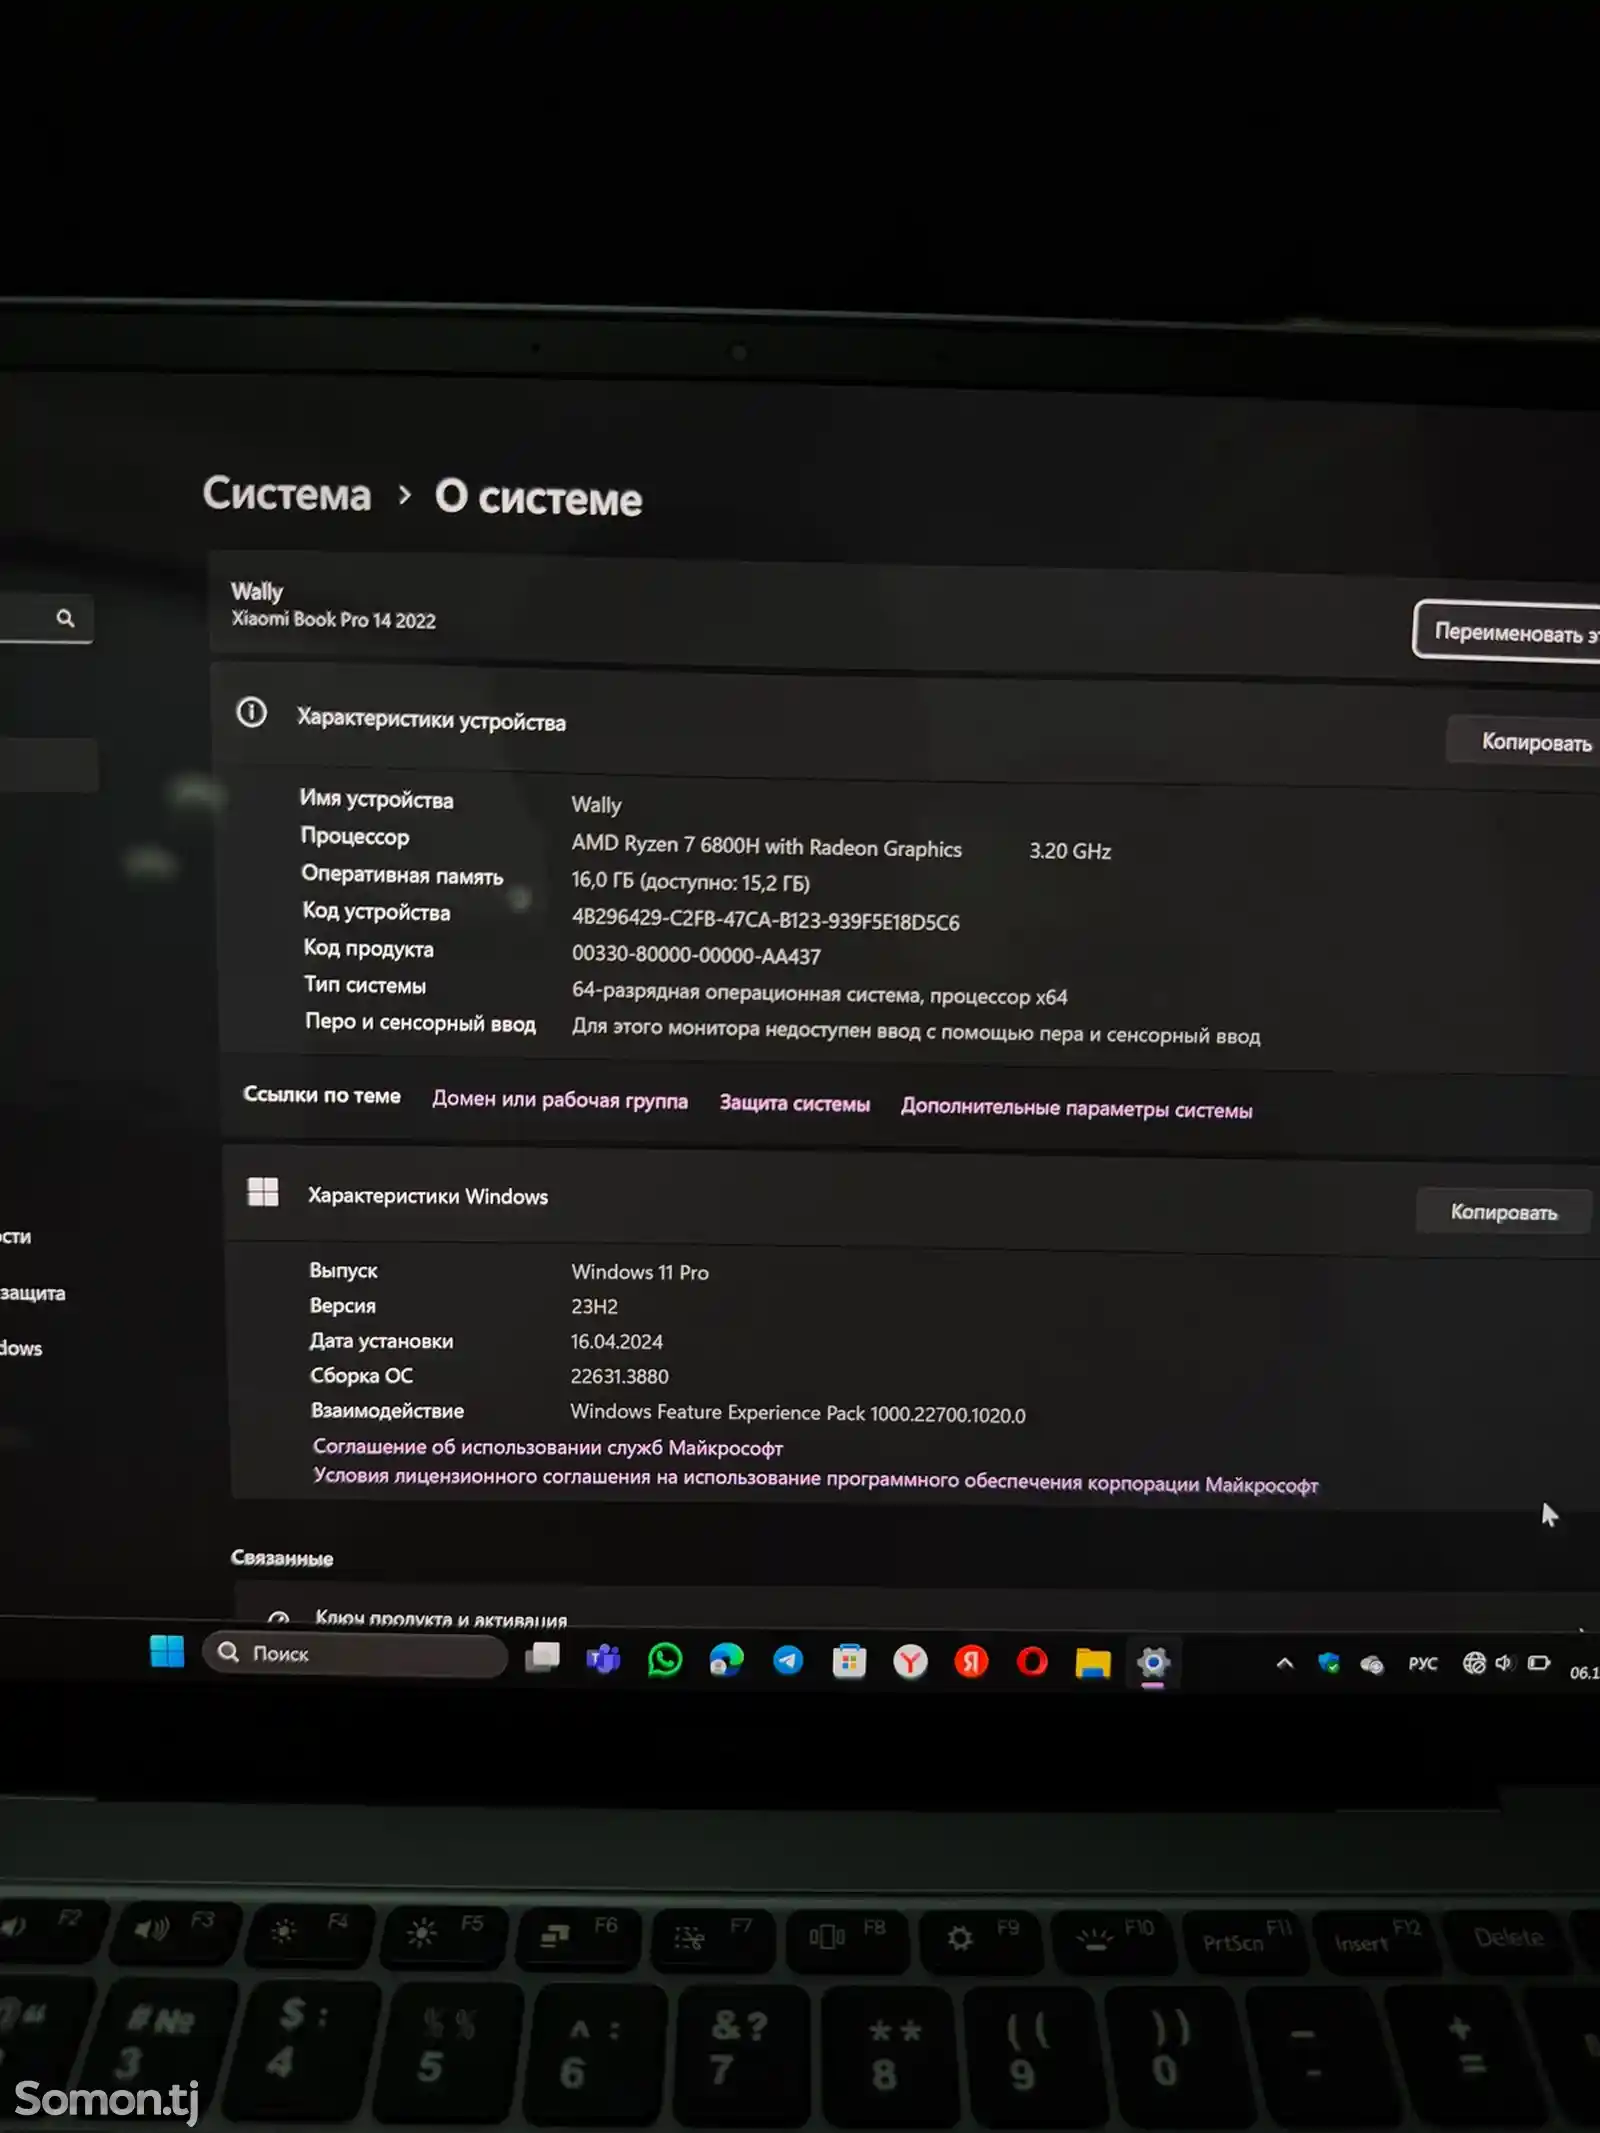
Task: Select the Settings gear taskbar icon
Action: click(1153, 1663)
